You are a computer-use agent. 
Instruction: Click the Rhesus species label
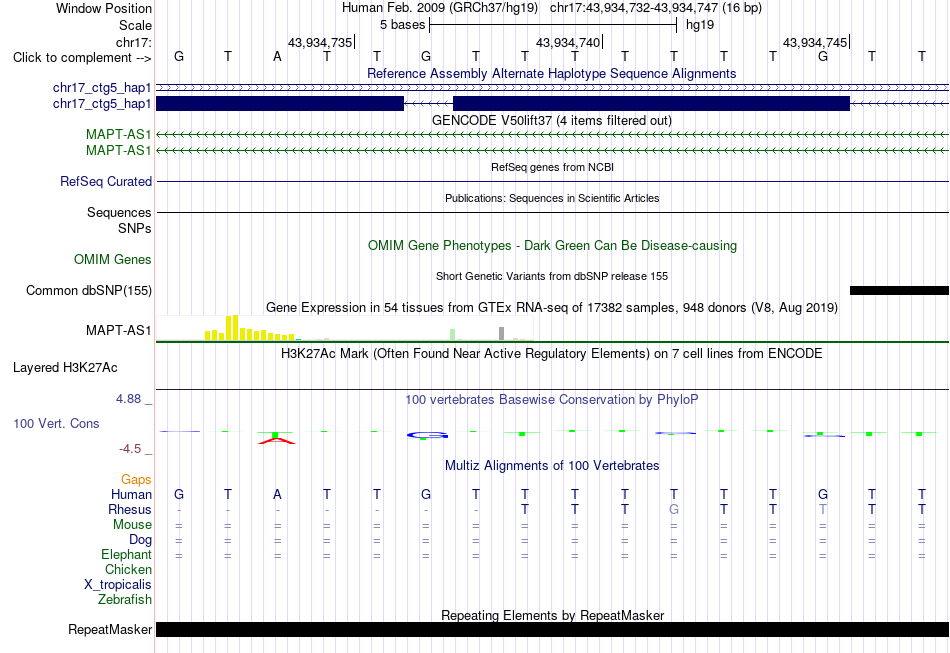(130, 509)
